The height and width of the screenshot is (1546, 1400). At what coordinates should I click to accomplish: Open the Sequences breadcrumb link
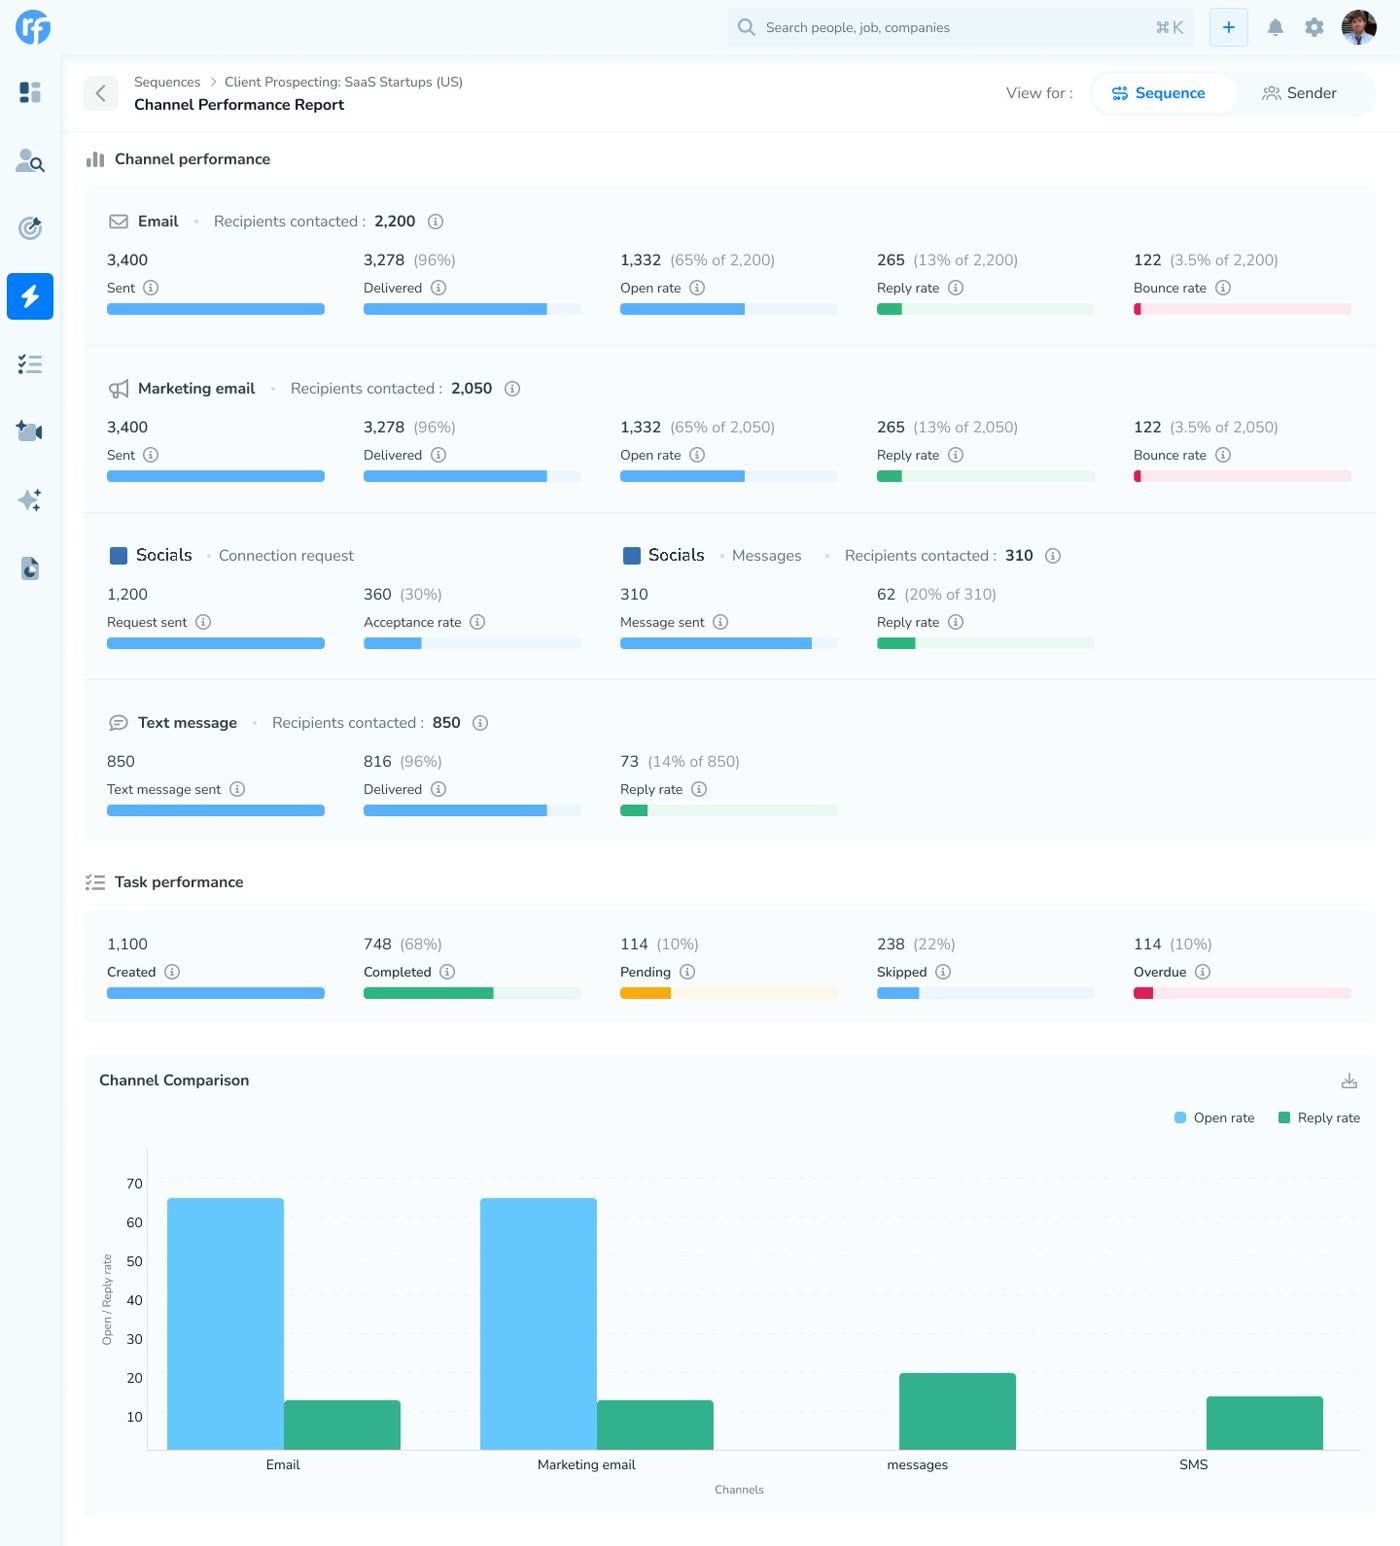pyautogui.click(x=167, y=82)
